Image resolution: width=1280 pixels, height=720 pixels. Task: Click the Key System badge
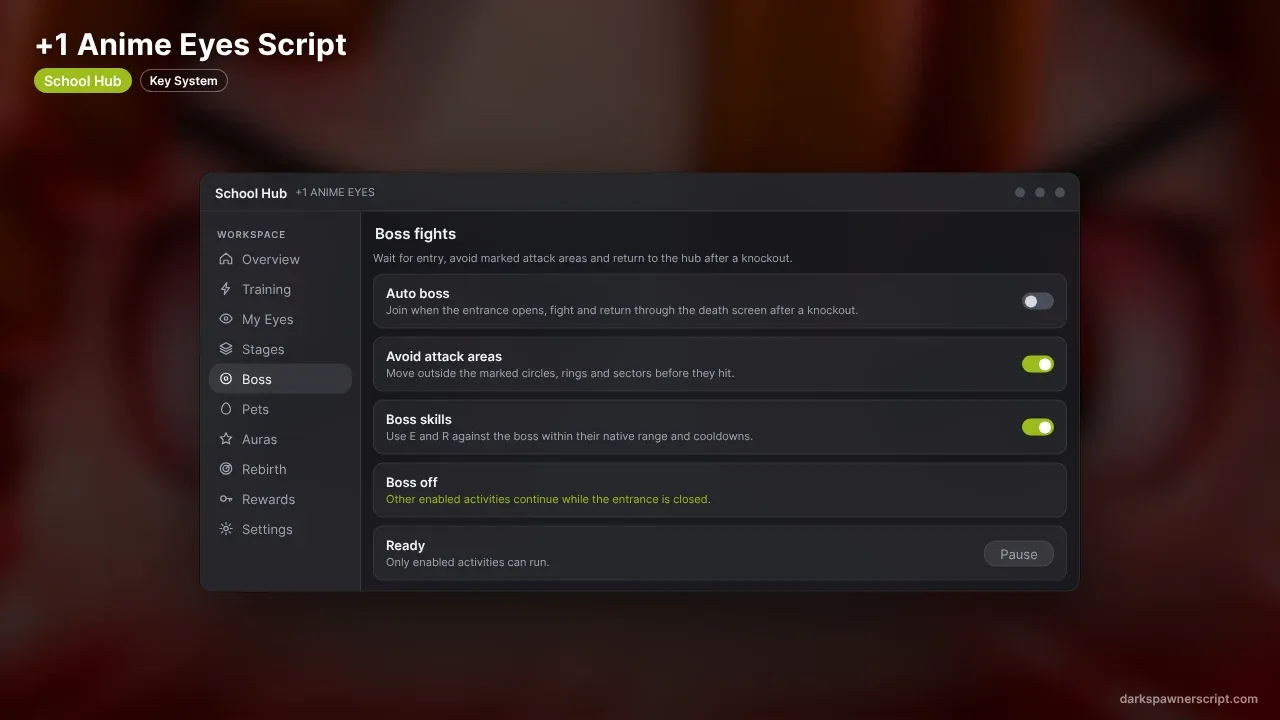click(184, 81)
